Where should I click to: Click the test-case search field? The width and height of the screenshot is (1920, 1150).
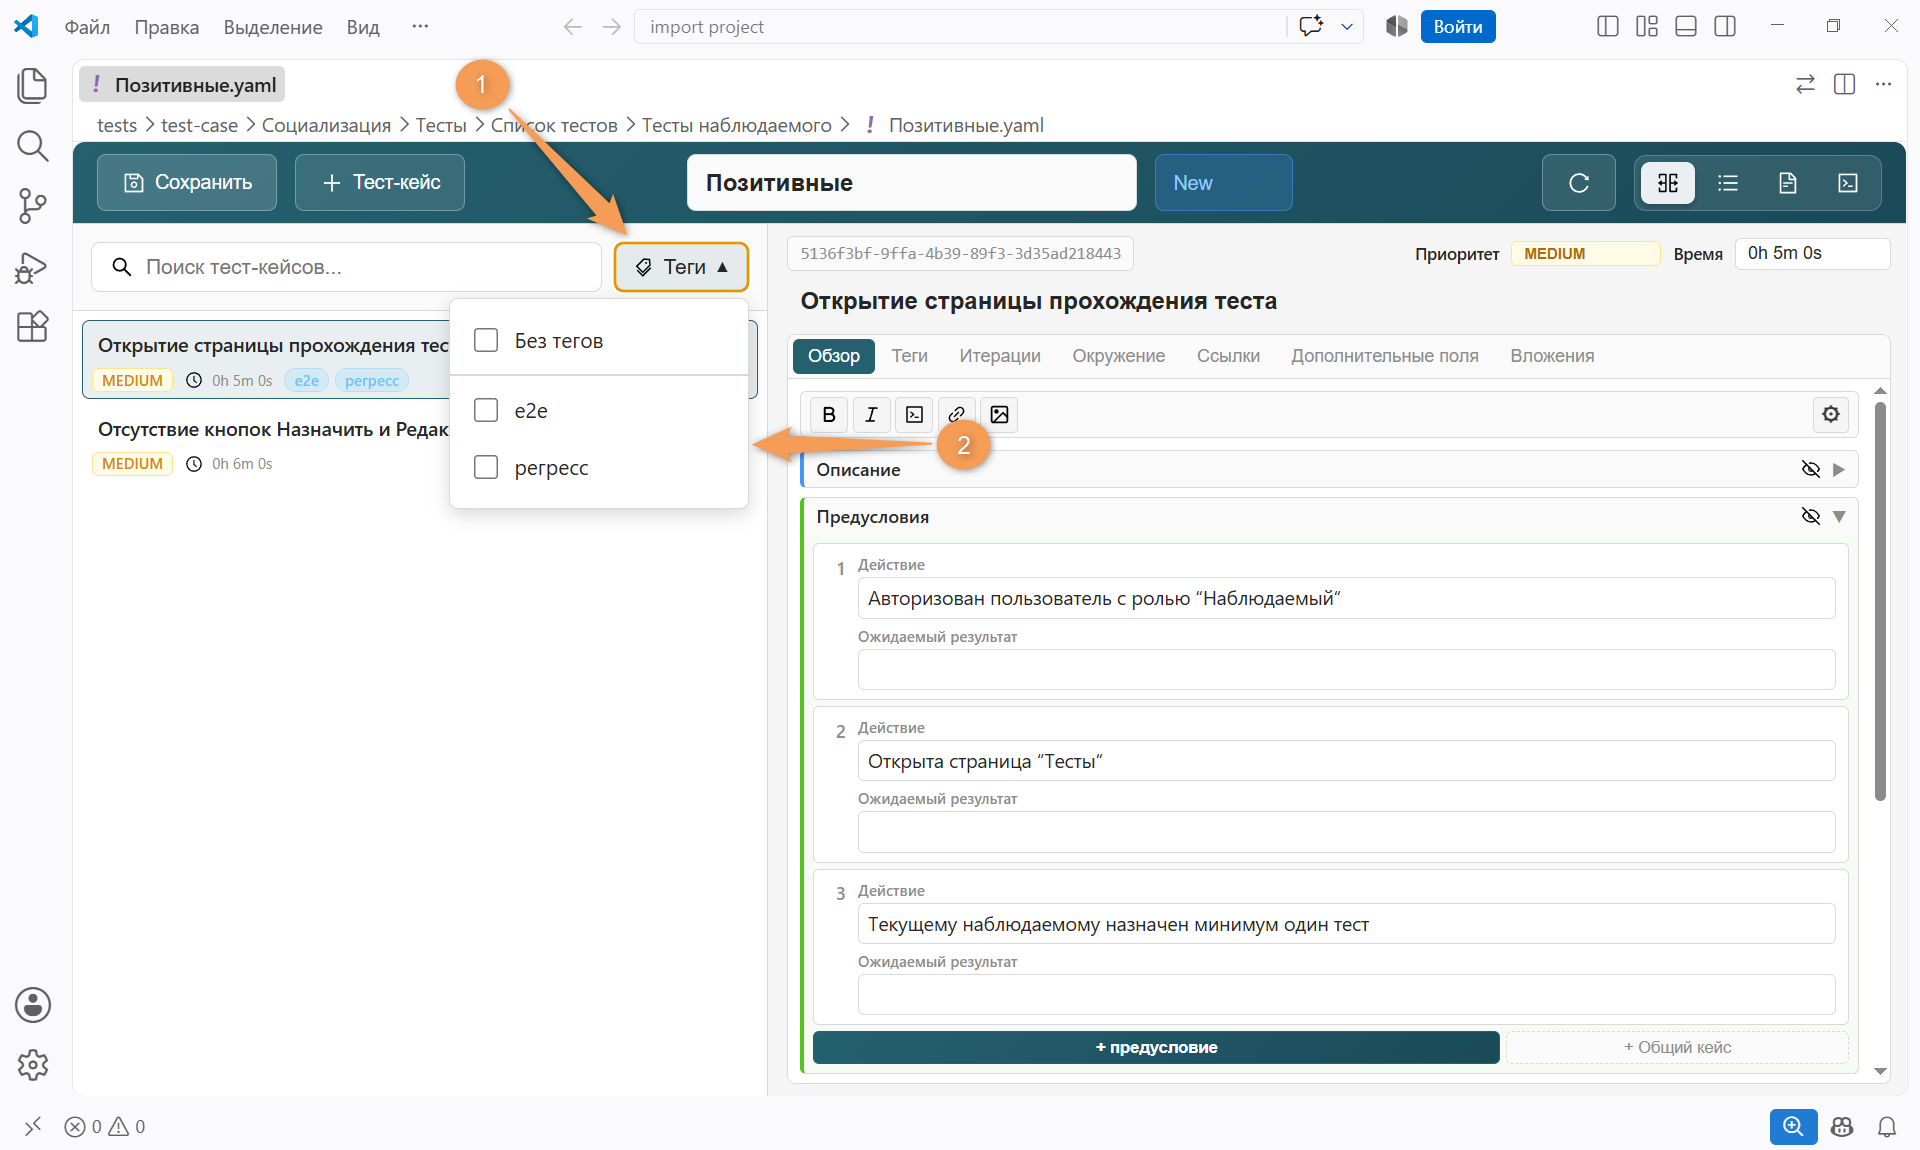click(346, 267)
